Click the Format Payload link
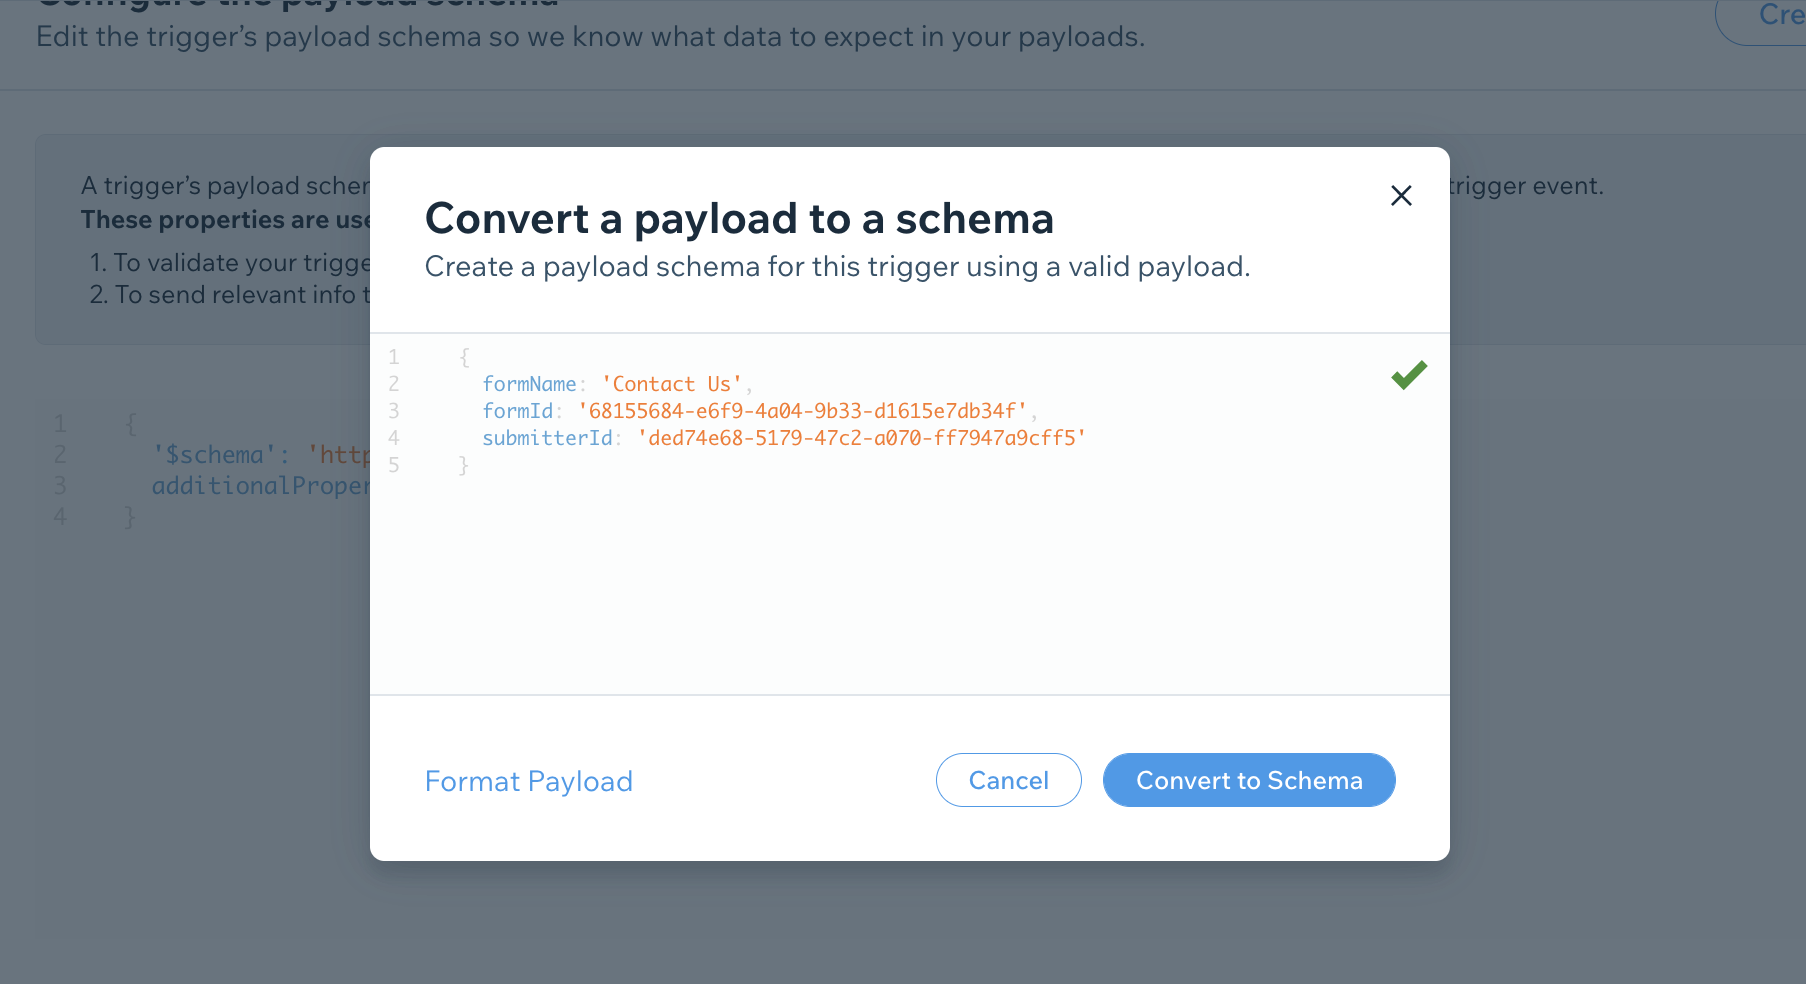The height and width of the screenshot is (984, 1806). (x=528, y=781)
